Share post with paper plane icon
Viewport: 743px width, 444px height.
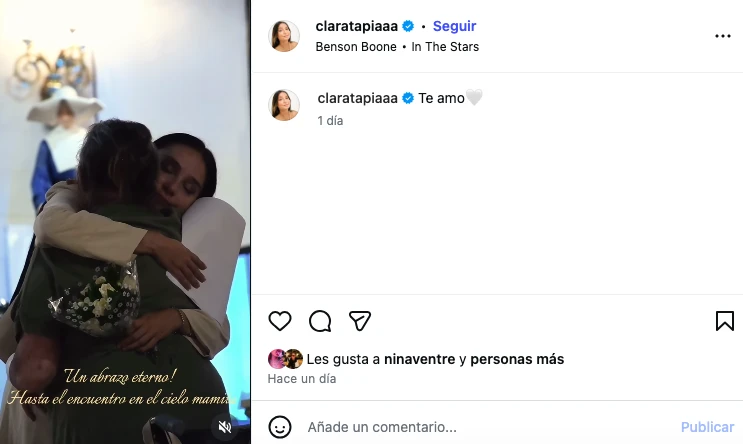coord(360,321)
